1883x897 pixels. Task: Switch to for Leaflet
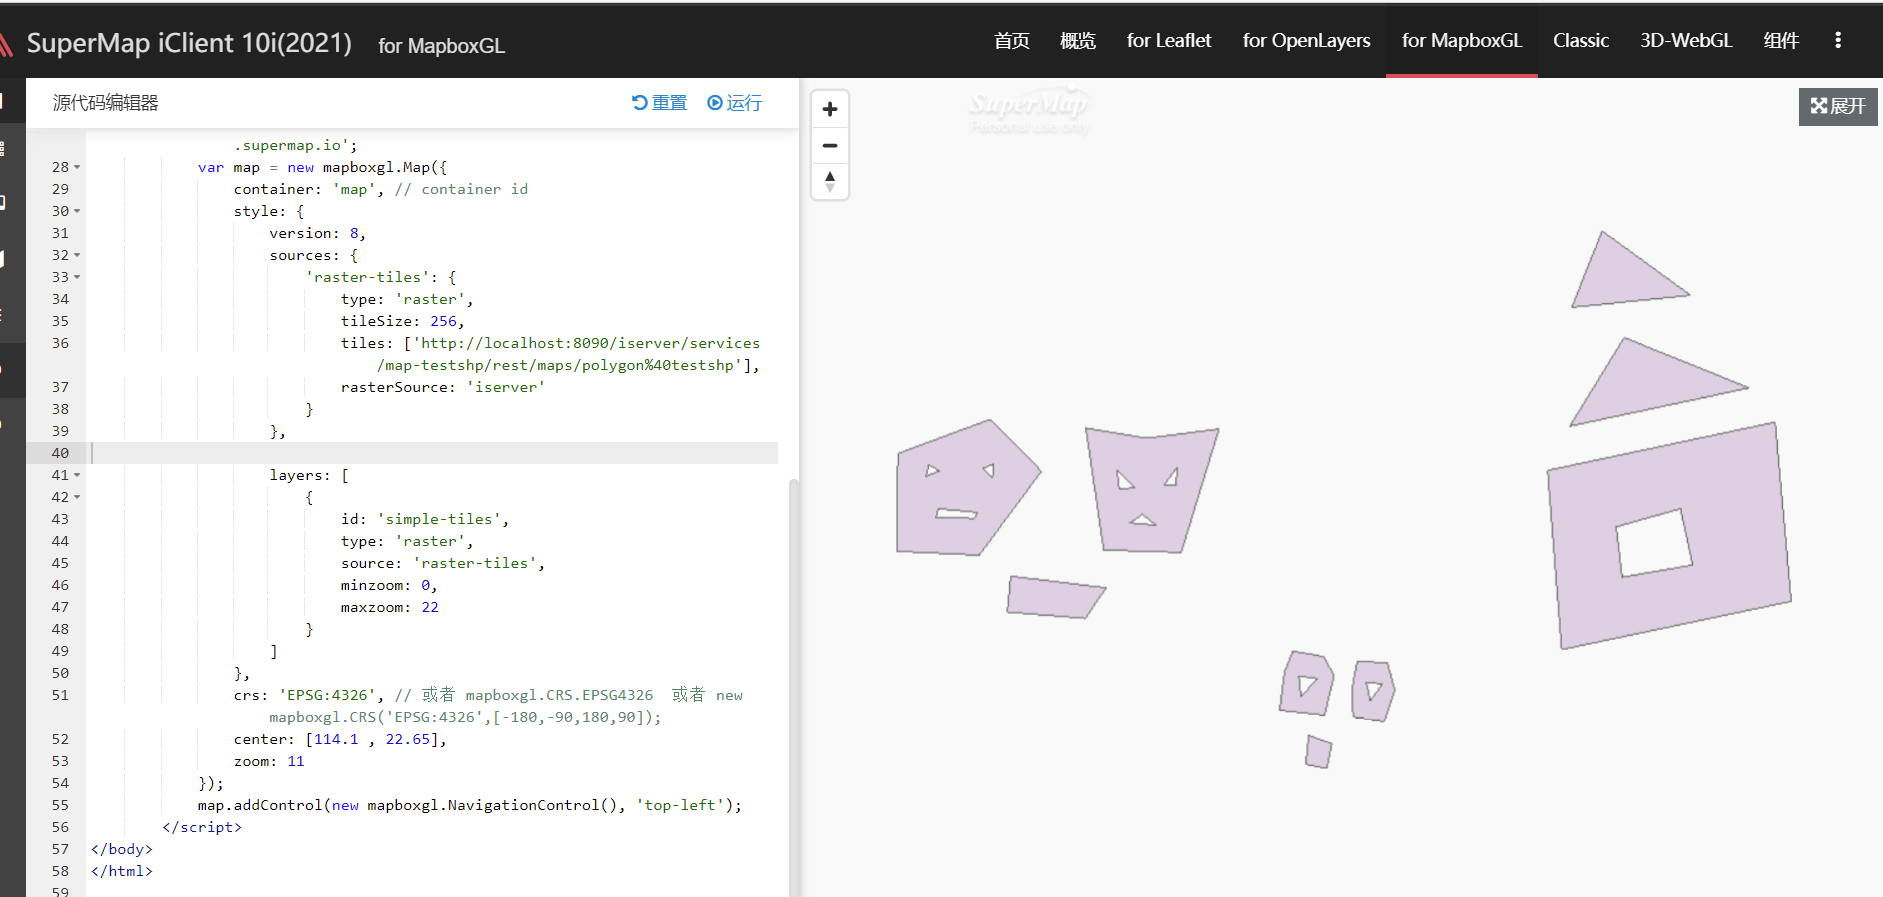pyautogui.click(x=1169, y=40)
